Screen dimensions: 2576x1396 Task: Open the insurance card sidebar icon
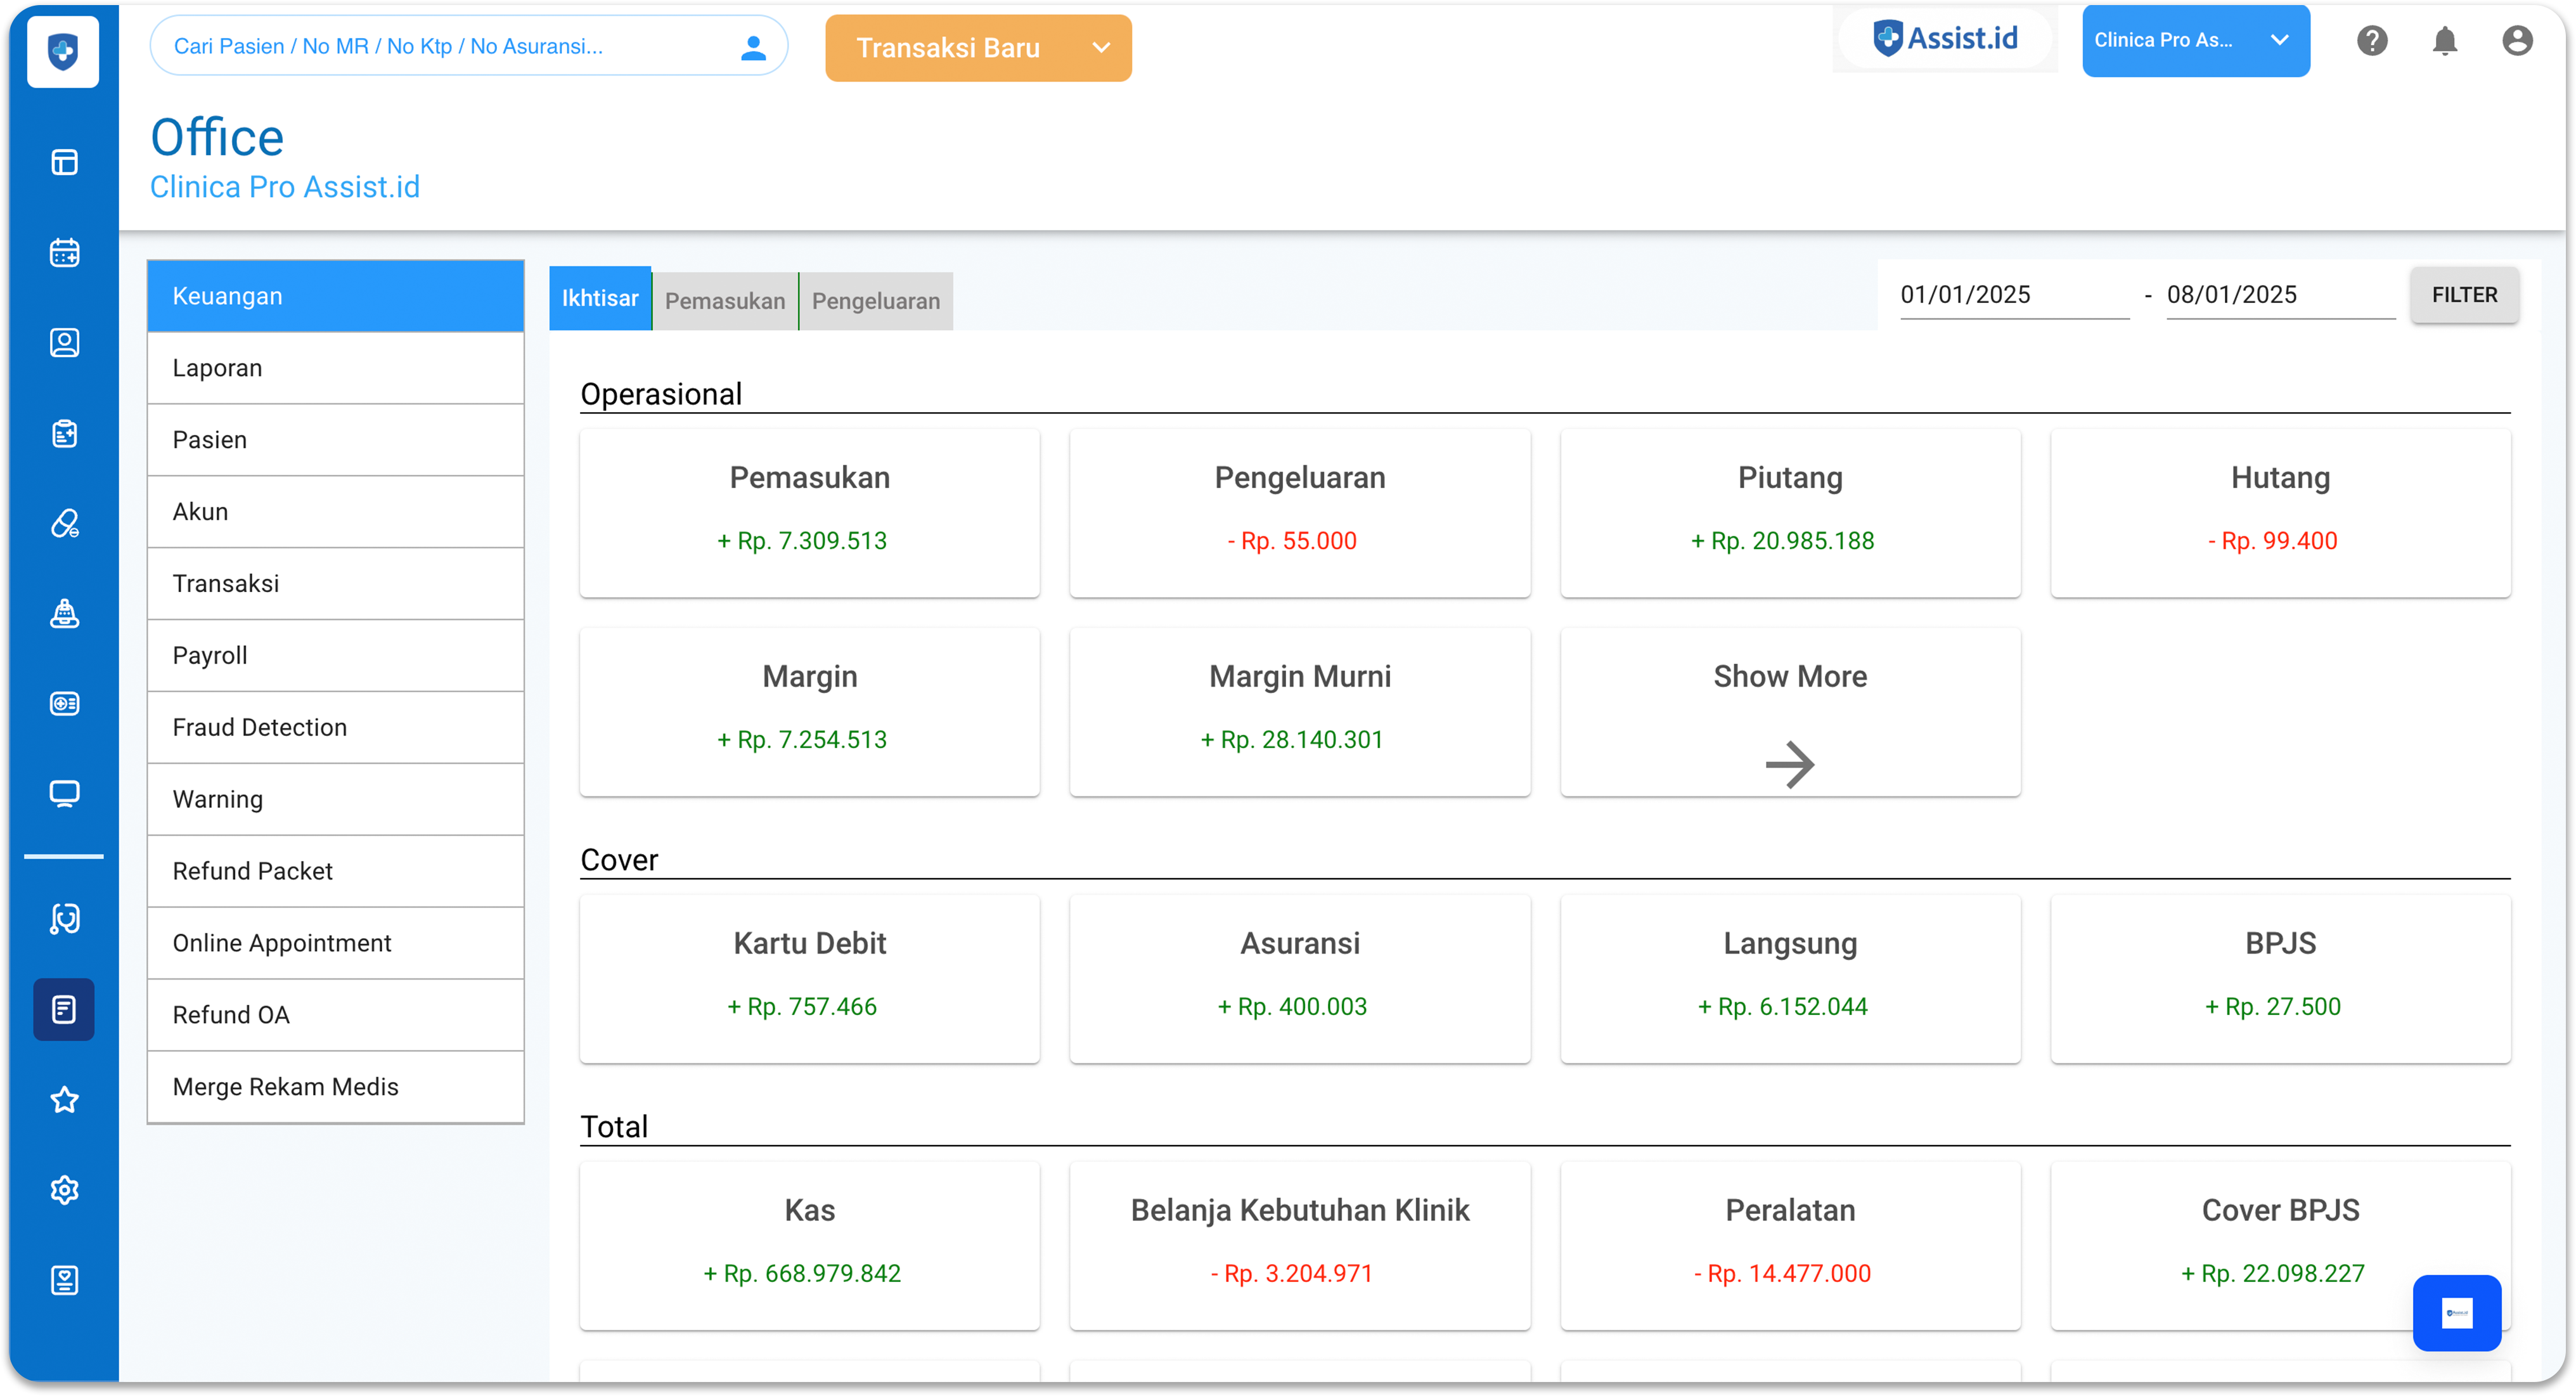tap(64, 704)
